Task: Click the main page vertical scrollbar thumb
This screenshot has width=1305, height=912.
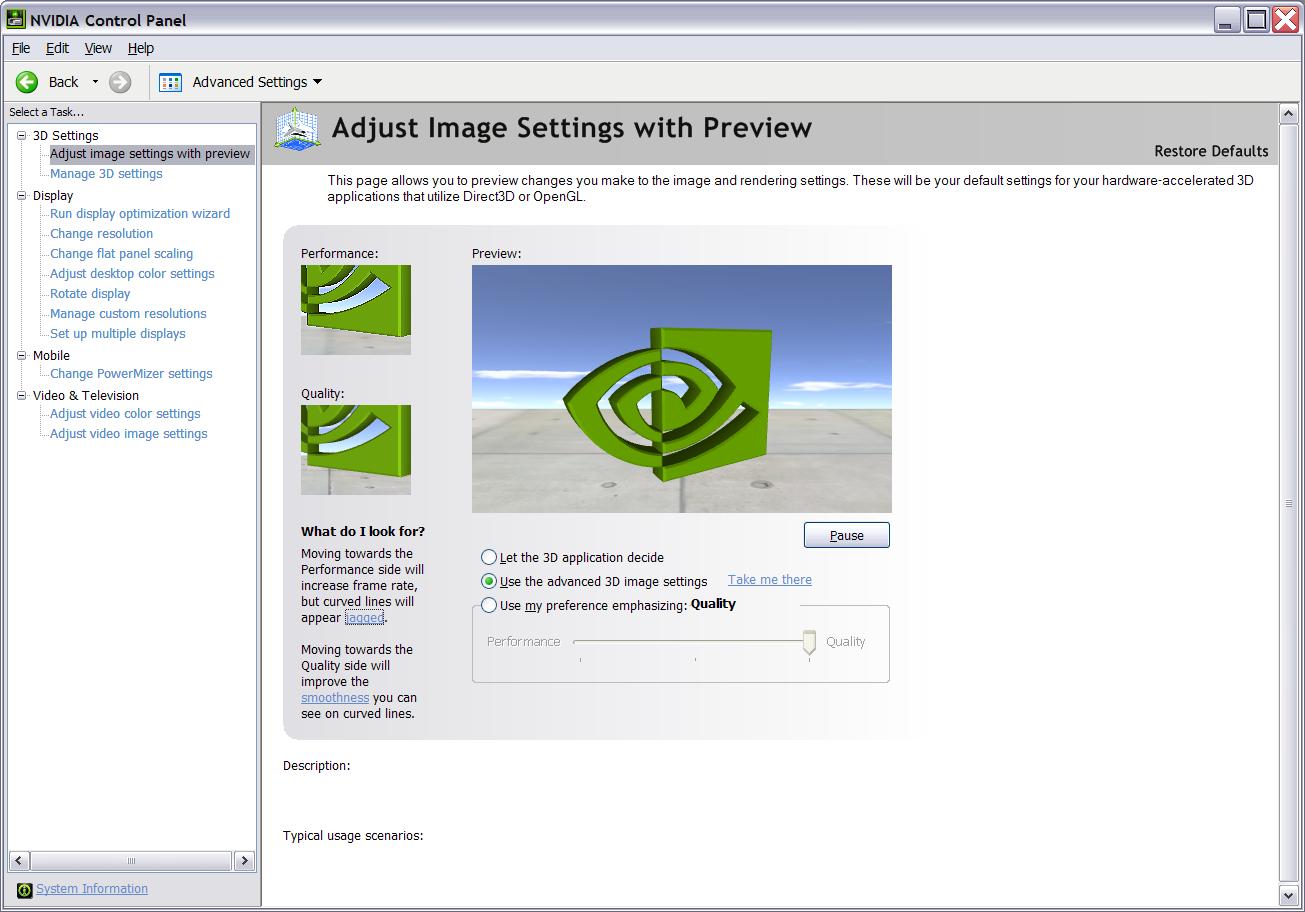Action: (1288, 504)
